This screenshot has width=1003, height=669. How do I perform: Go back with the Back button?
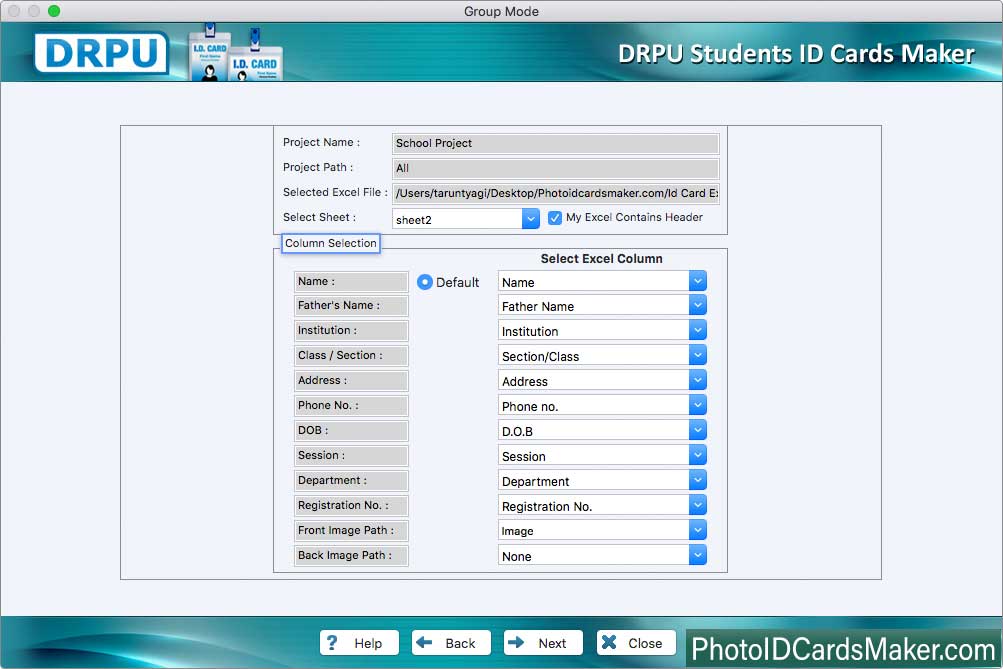pyautogui.click(x=451, y=643)
